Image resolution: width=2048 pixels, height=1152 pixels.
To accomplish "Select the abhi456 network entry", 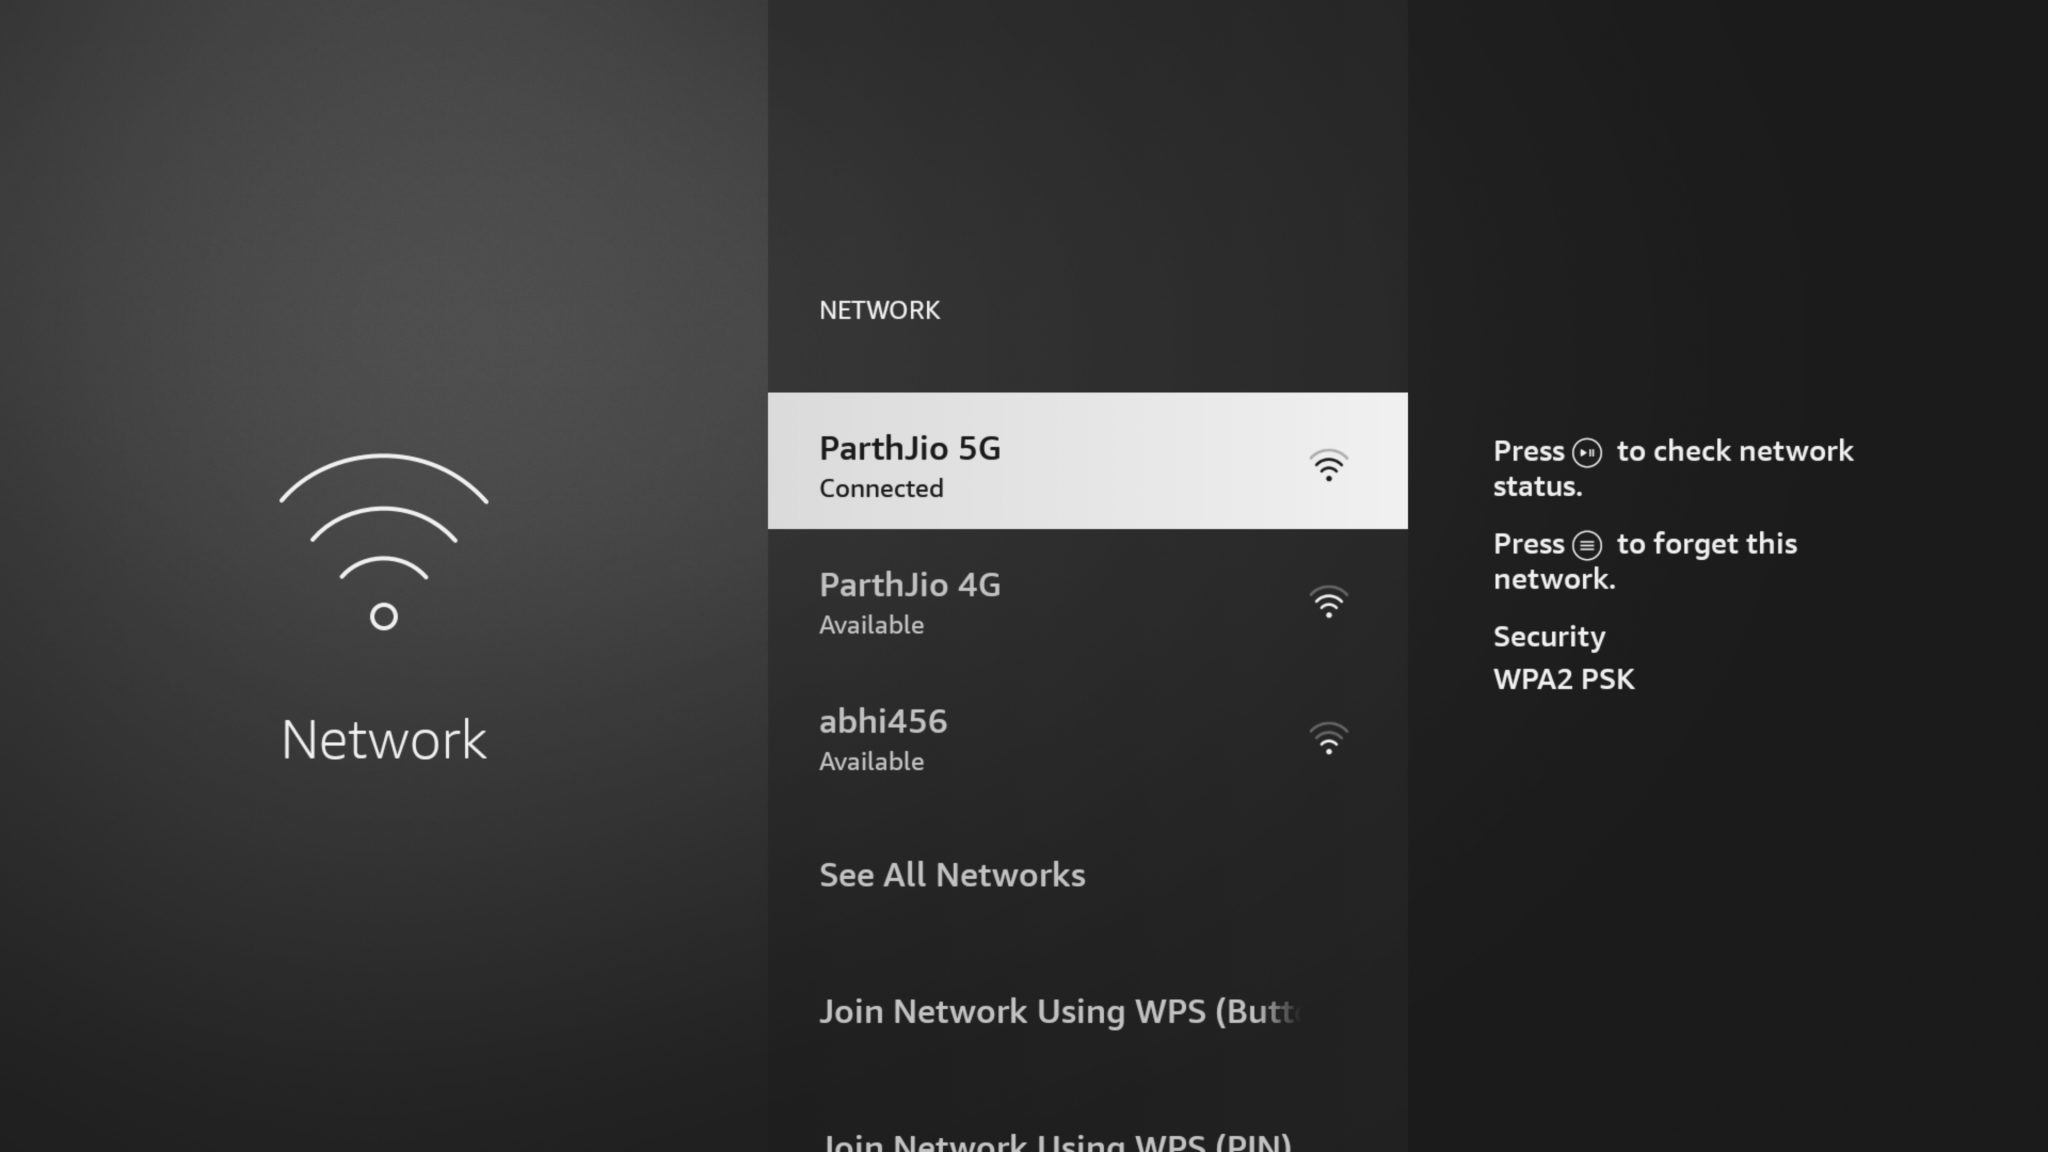I will (x=1000, y=737).
